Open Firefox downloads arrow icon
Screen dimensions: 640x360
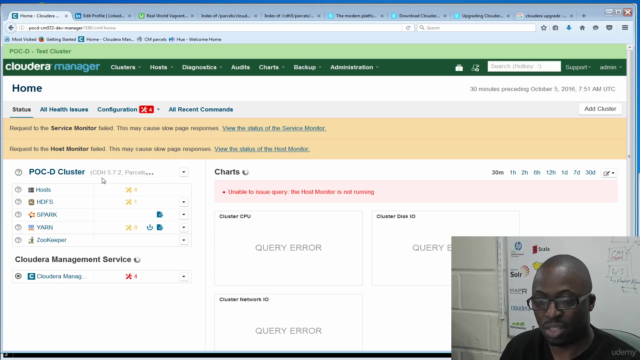[x=569, y=28]
